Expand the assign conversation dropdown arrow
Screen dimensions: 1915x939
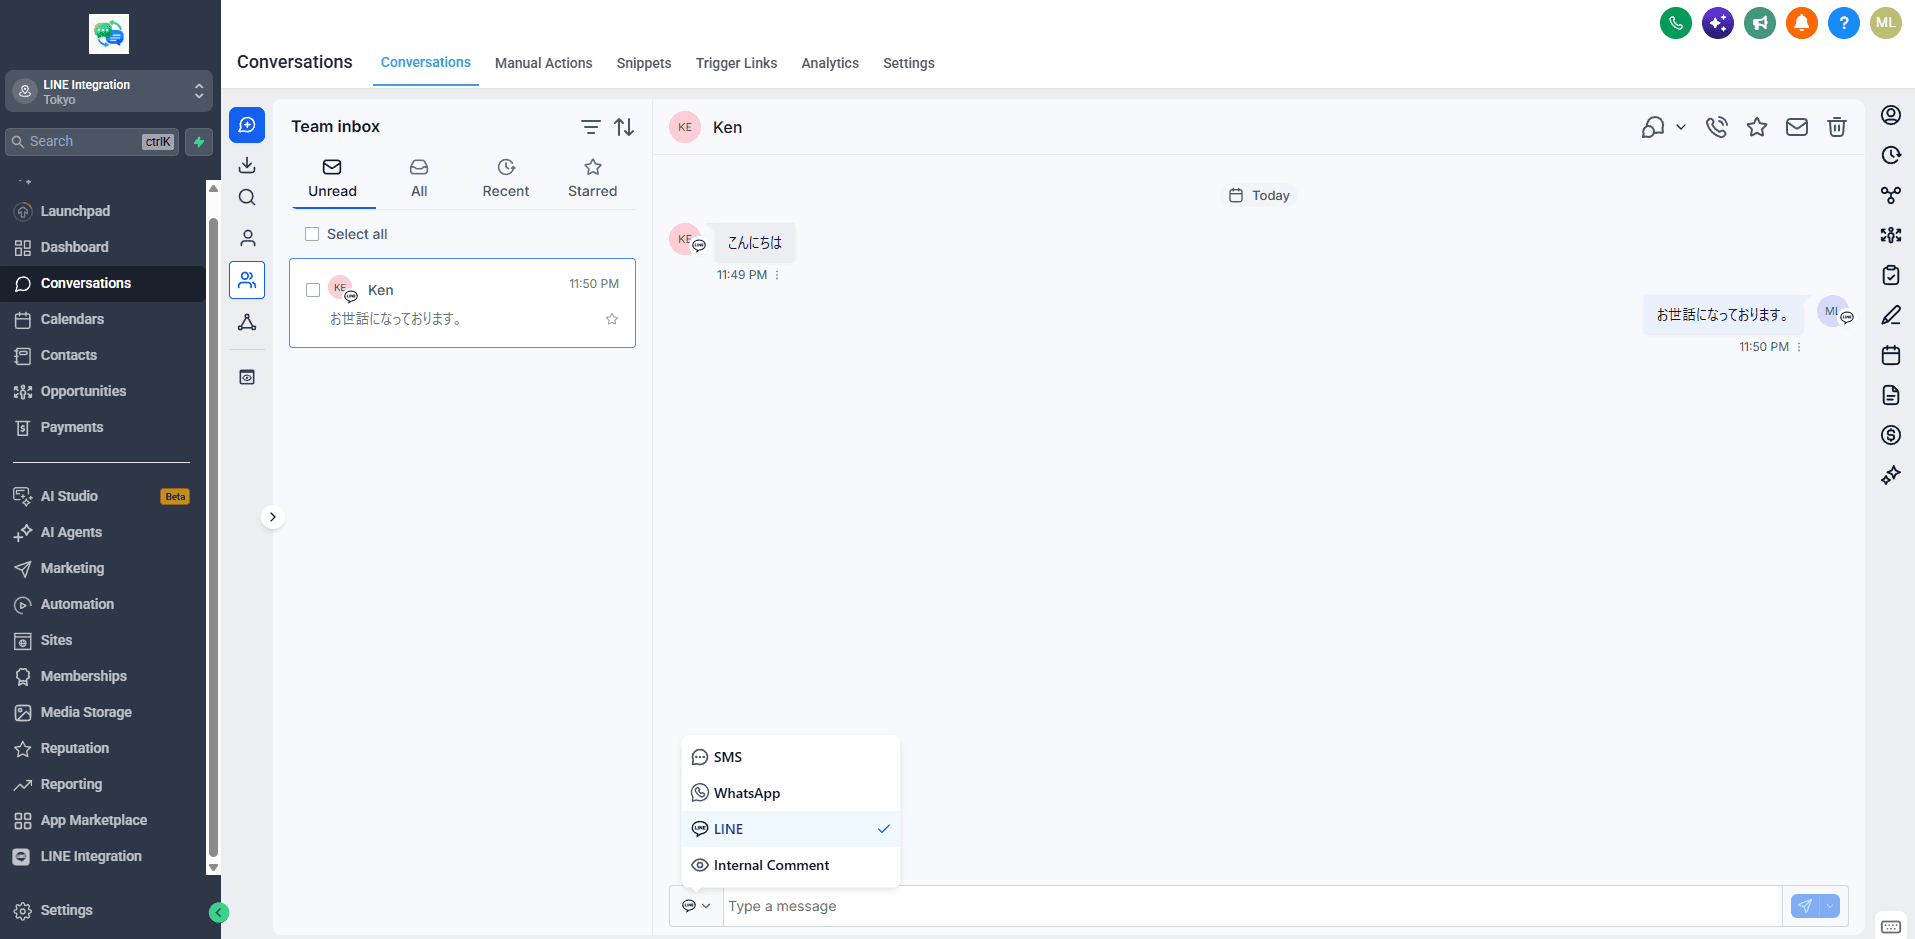click(1681, 127)
